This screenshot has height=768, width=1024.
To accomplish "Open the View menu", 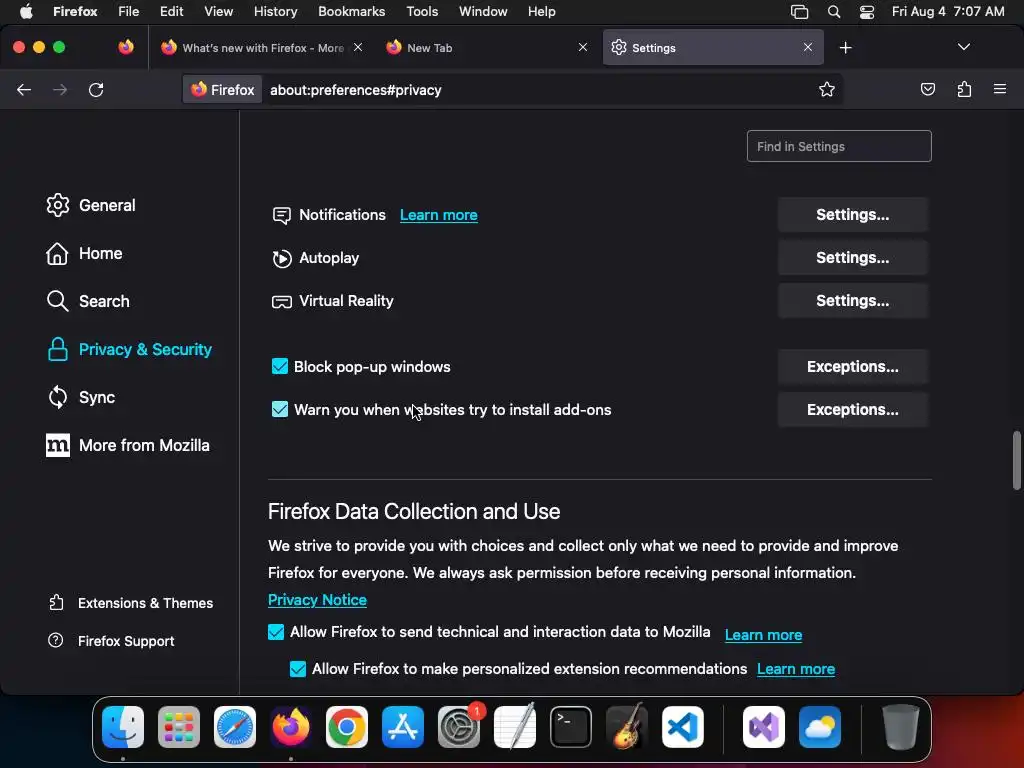I will coord(218,12).
